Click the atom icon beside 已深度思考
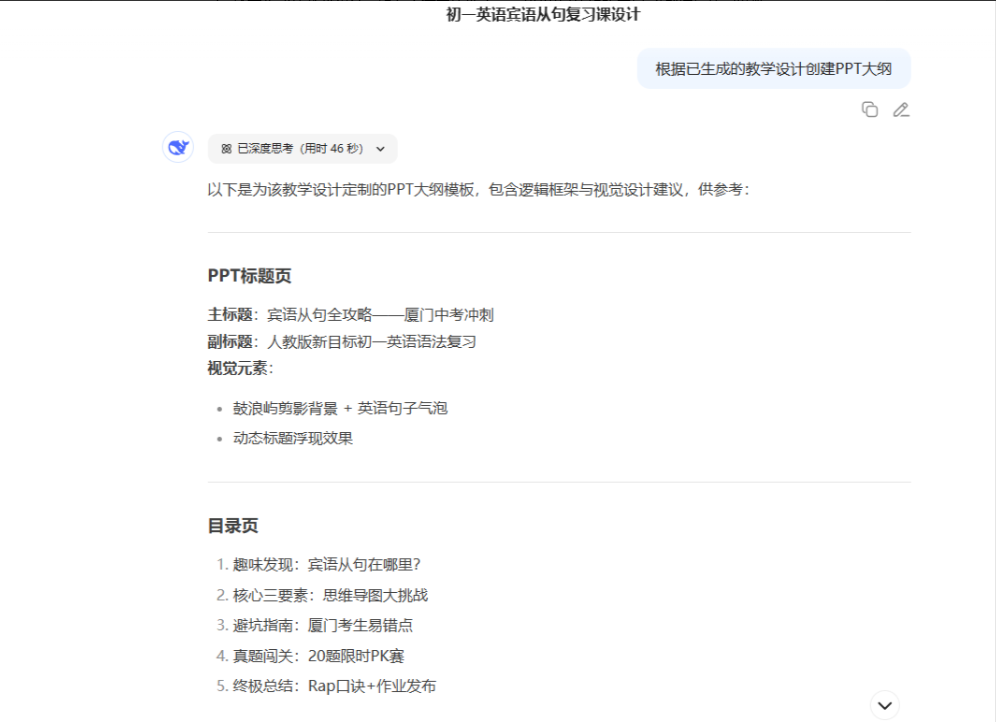The height and width of the screenshot is (722, 996). point(226,149)
